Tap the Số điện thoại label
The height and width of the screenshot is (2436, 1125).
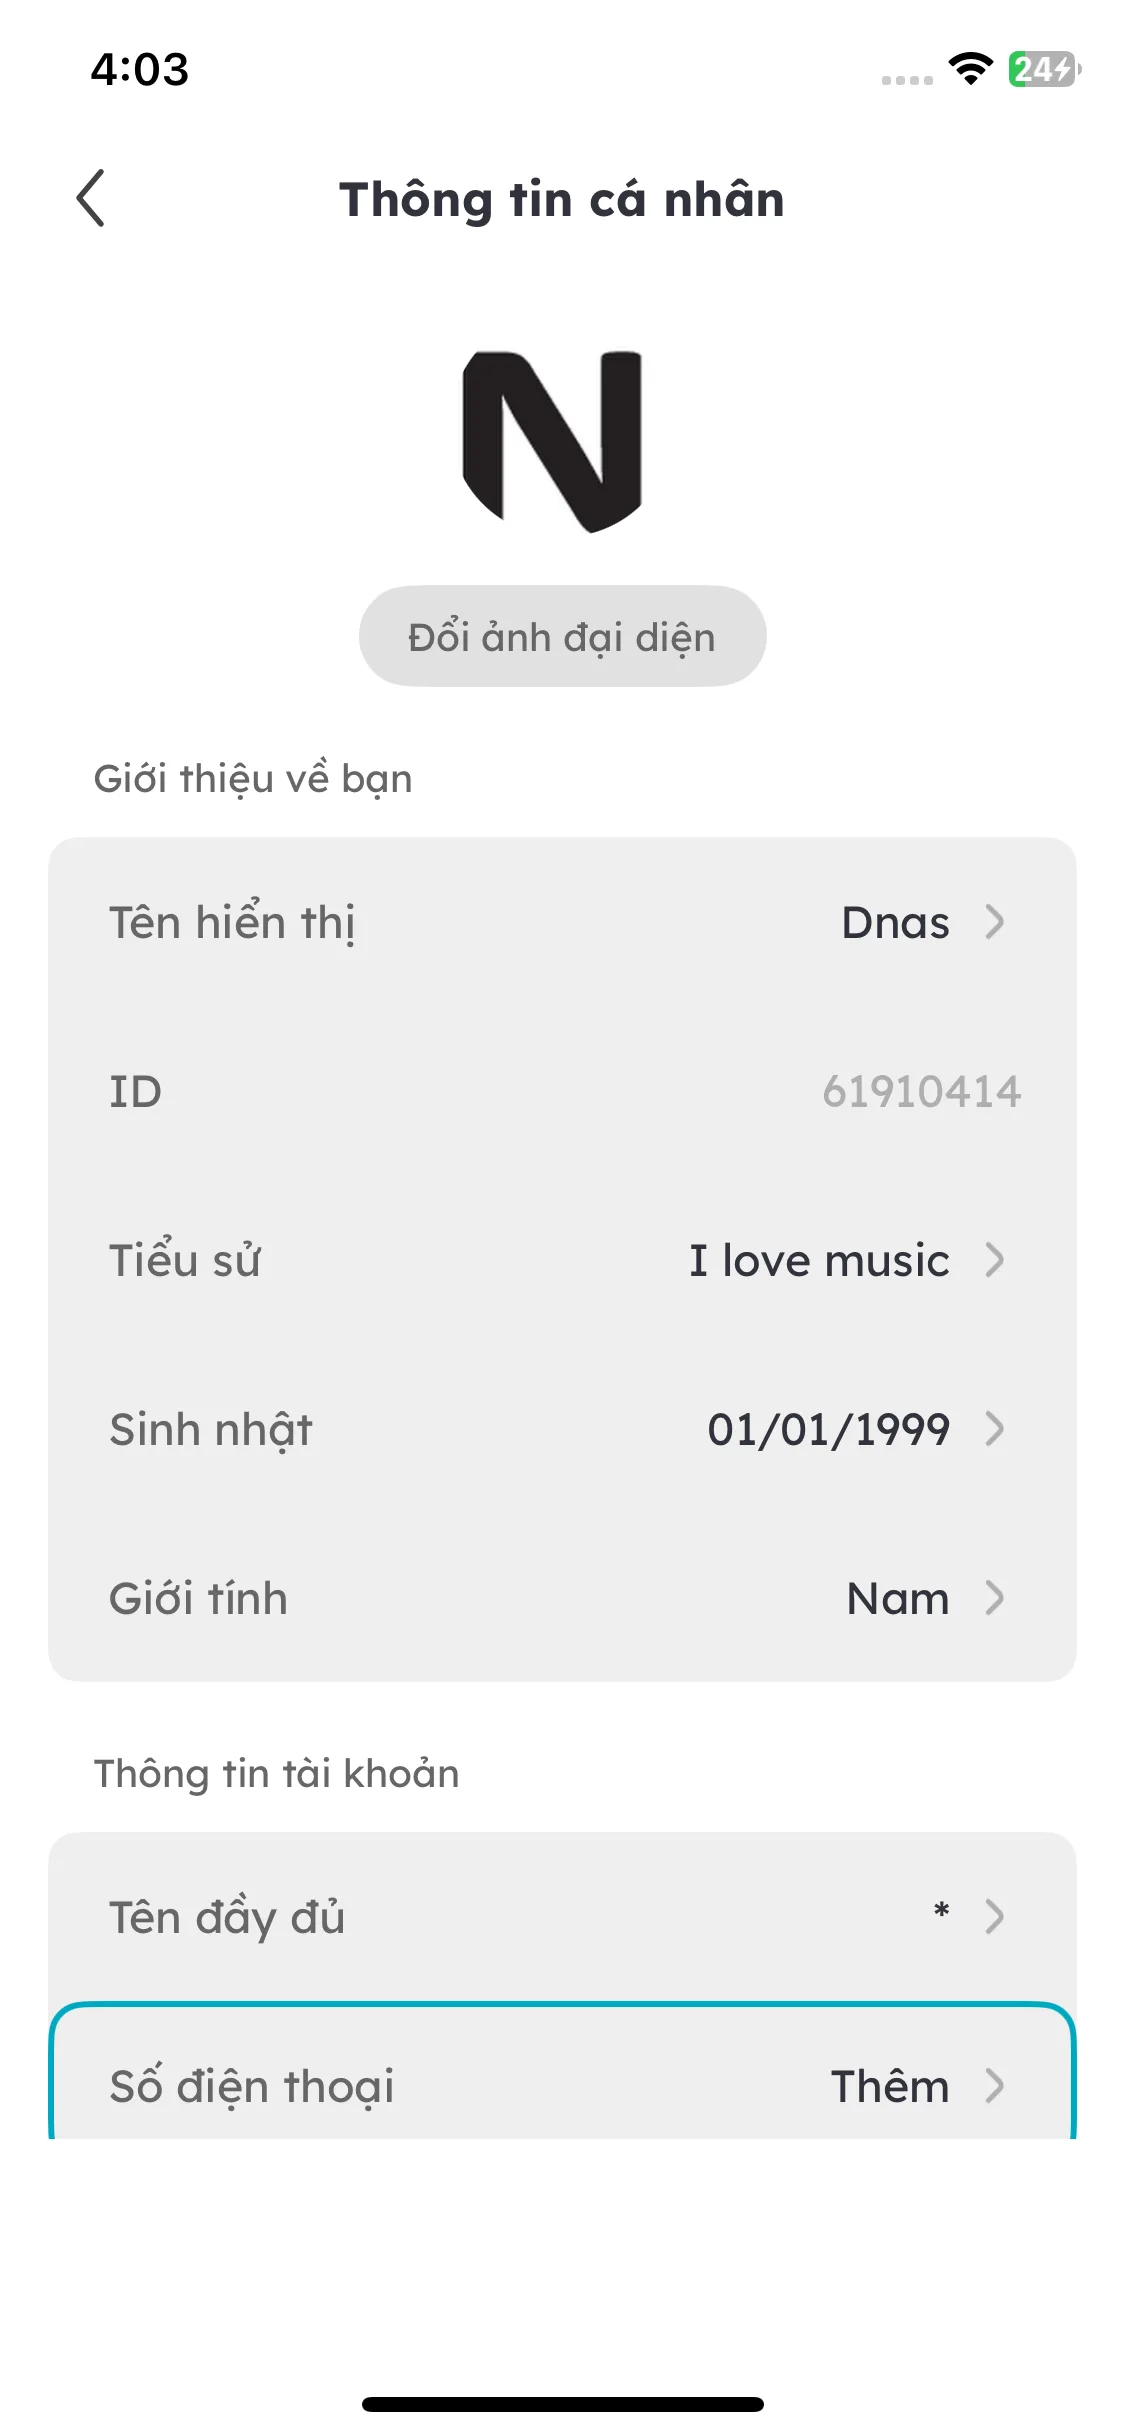click(252, 2087)
